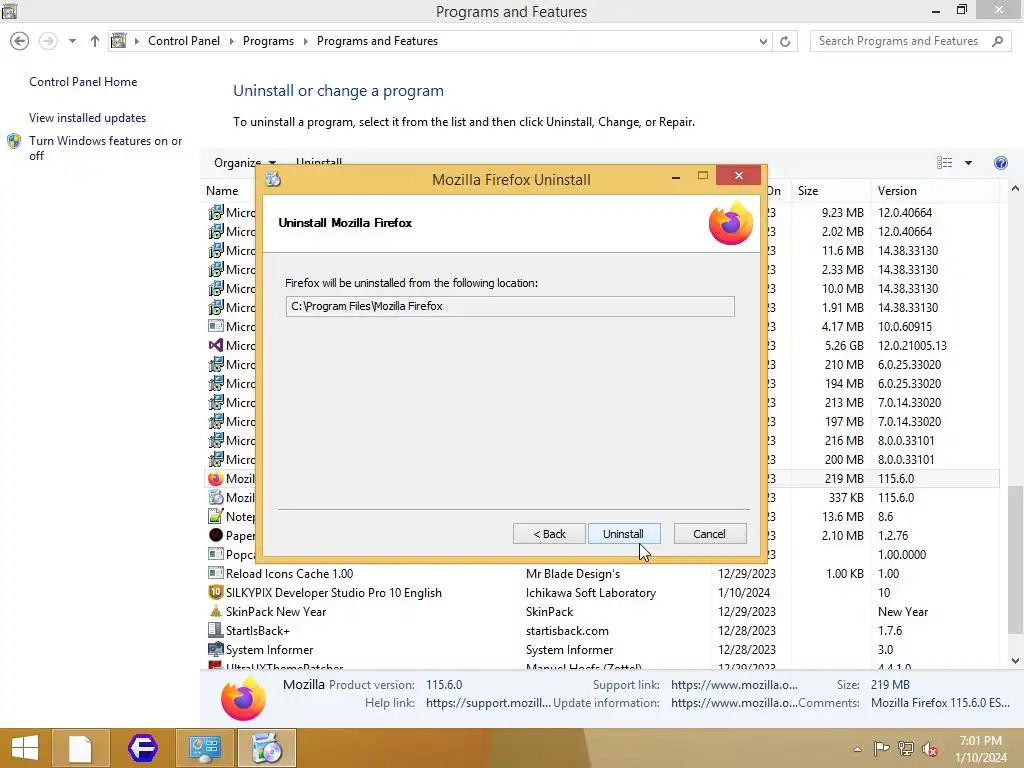Click the uninstaller icon in dialog title bar
The height and width of the screenshot is (768, 1024).
[x=273, y=178]
